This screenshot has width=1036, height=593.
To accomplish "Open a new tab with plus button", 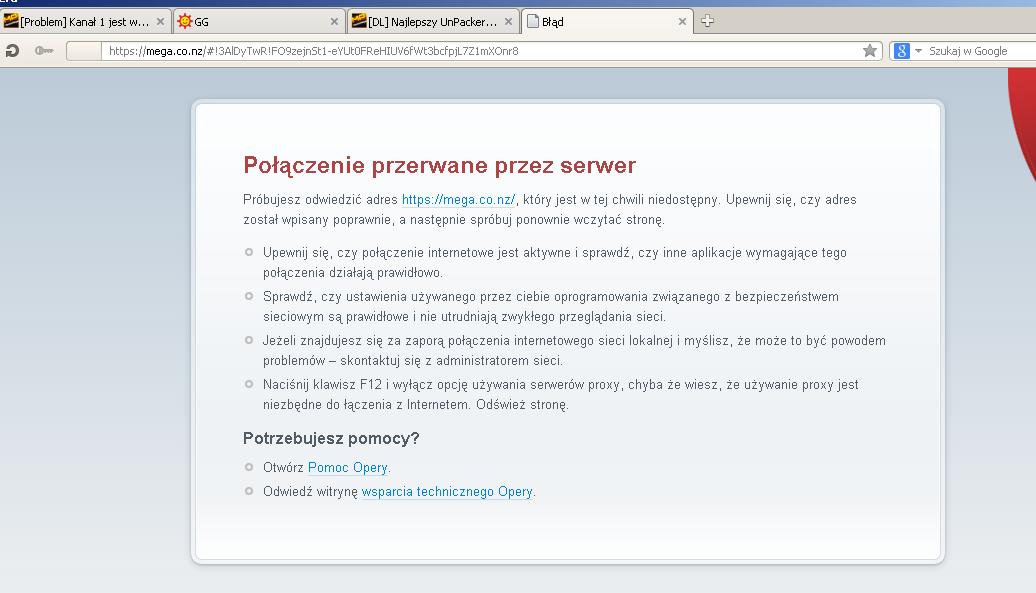I will coord(707,21).
